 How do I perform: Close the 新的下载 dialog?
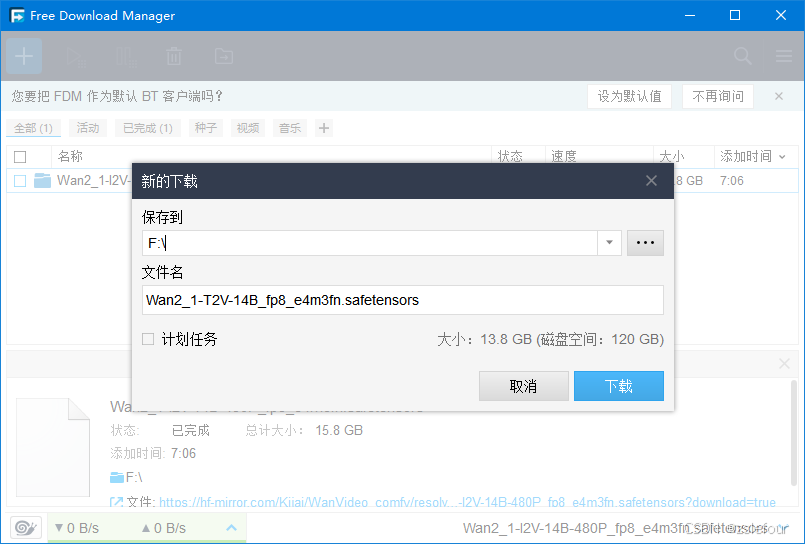point(651,181)
